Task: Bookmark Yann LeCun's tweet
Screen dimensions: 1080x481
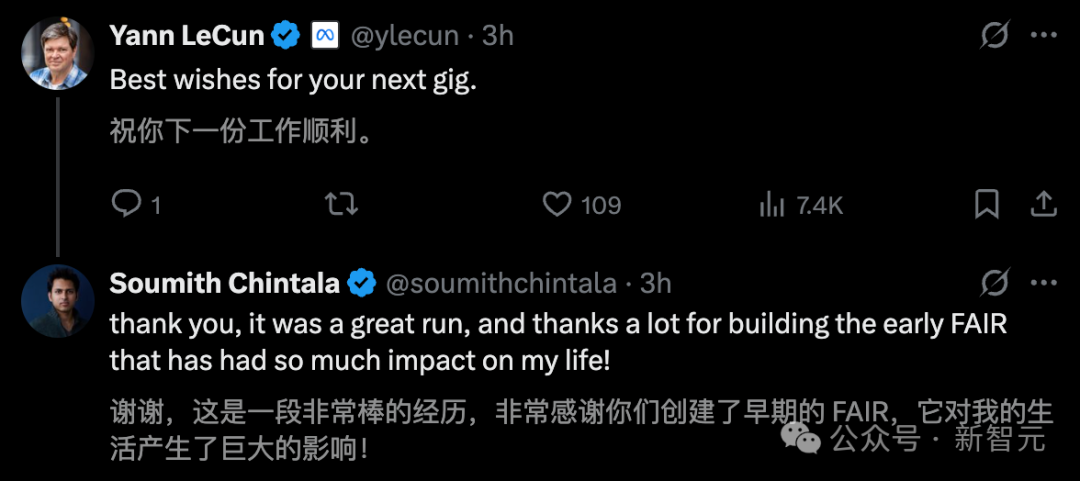Action: [986, 204]
